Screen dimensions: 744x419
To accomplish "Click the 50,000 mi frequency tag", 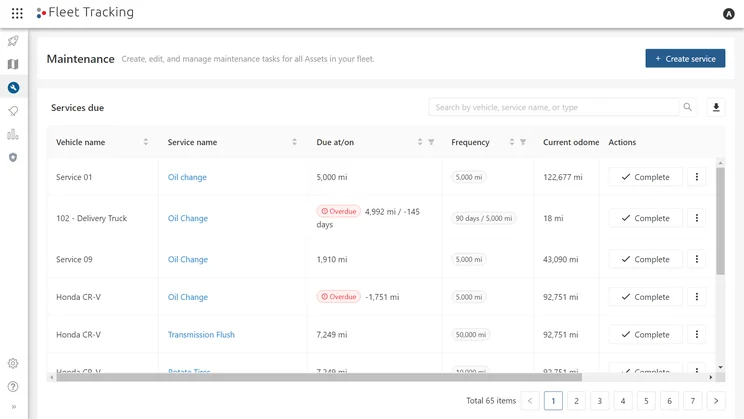I will [x=470, y=335].
